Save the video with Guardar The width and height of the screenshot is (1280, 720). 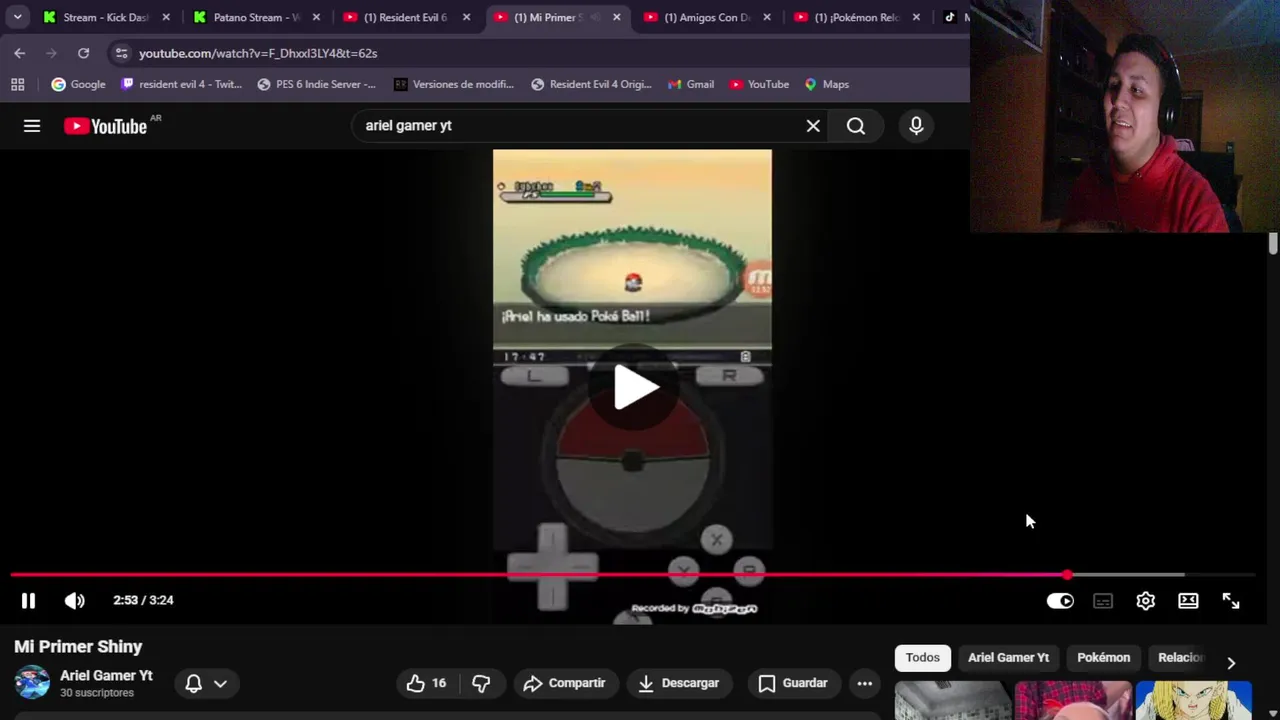tap(793, 683)
